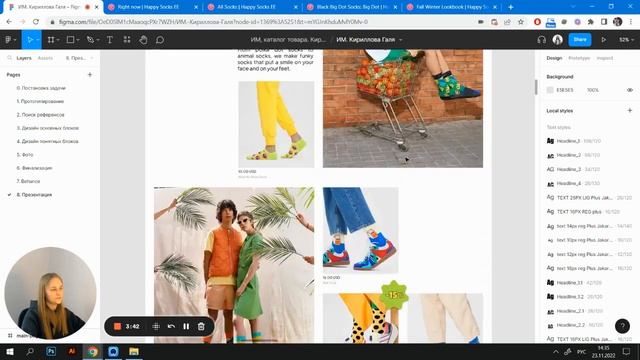Expand the Move tool options arrow
Viewport: 640px width, 360px height.
tap(37, 40)
